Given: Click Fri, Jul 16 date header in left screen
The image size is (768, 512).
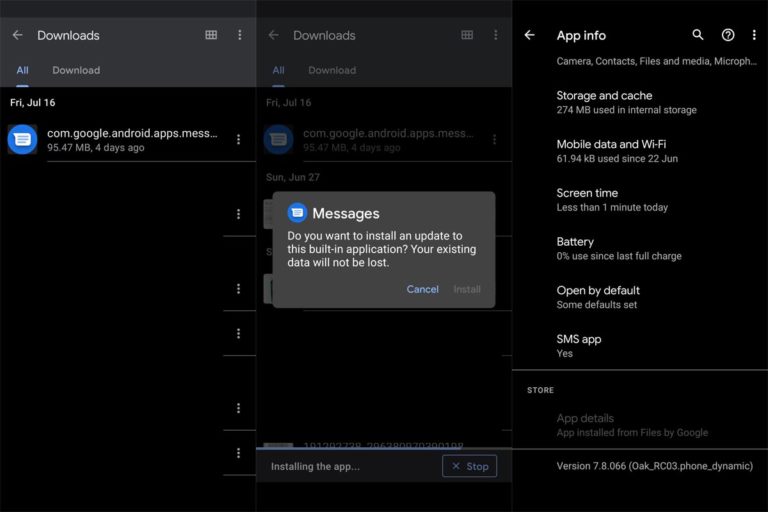Looking at the screenshot, I should 32,102.
